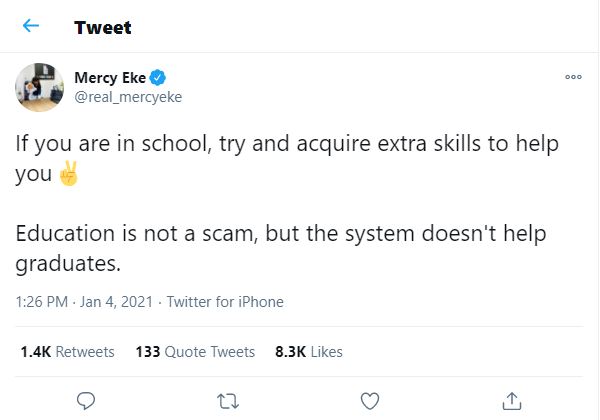
Task: View the 8.3K Likes list
Action: pyautogui.click(x=308, y=352)
